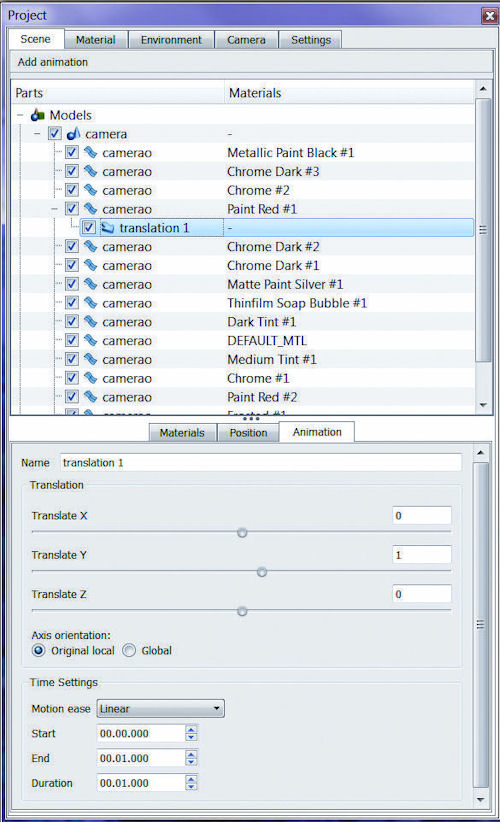The width and height of the screenshot is (500, 822).
Task: Select the translation 1 animation folder icon
Action: tap(107, 228)
